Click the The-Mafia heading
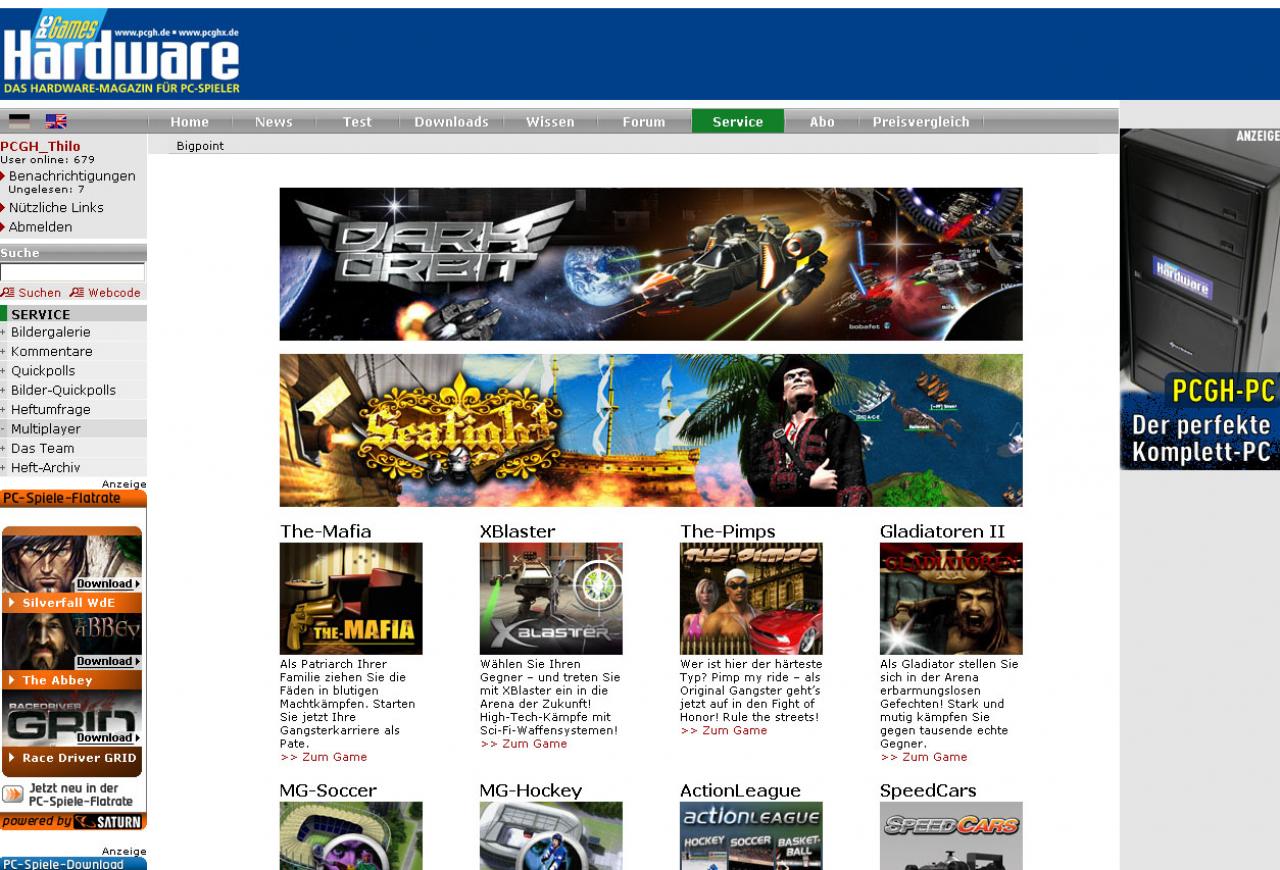1280x870 pixels. click(x=325, y=531)
